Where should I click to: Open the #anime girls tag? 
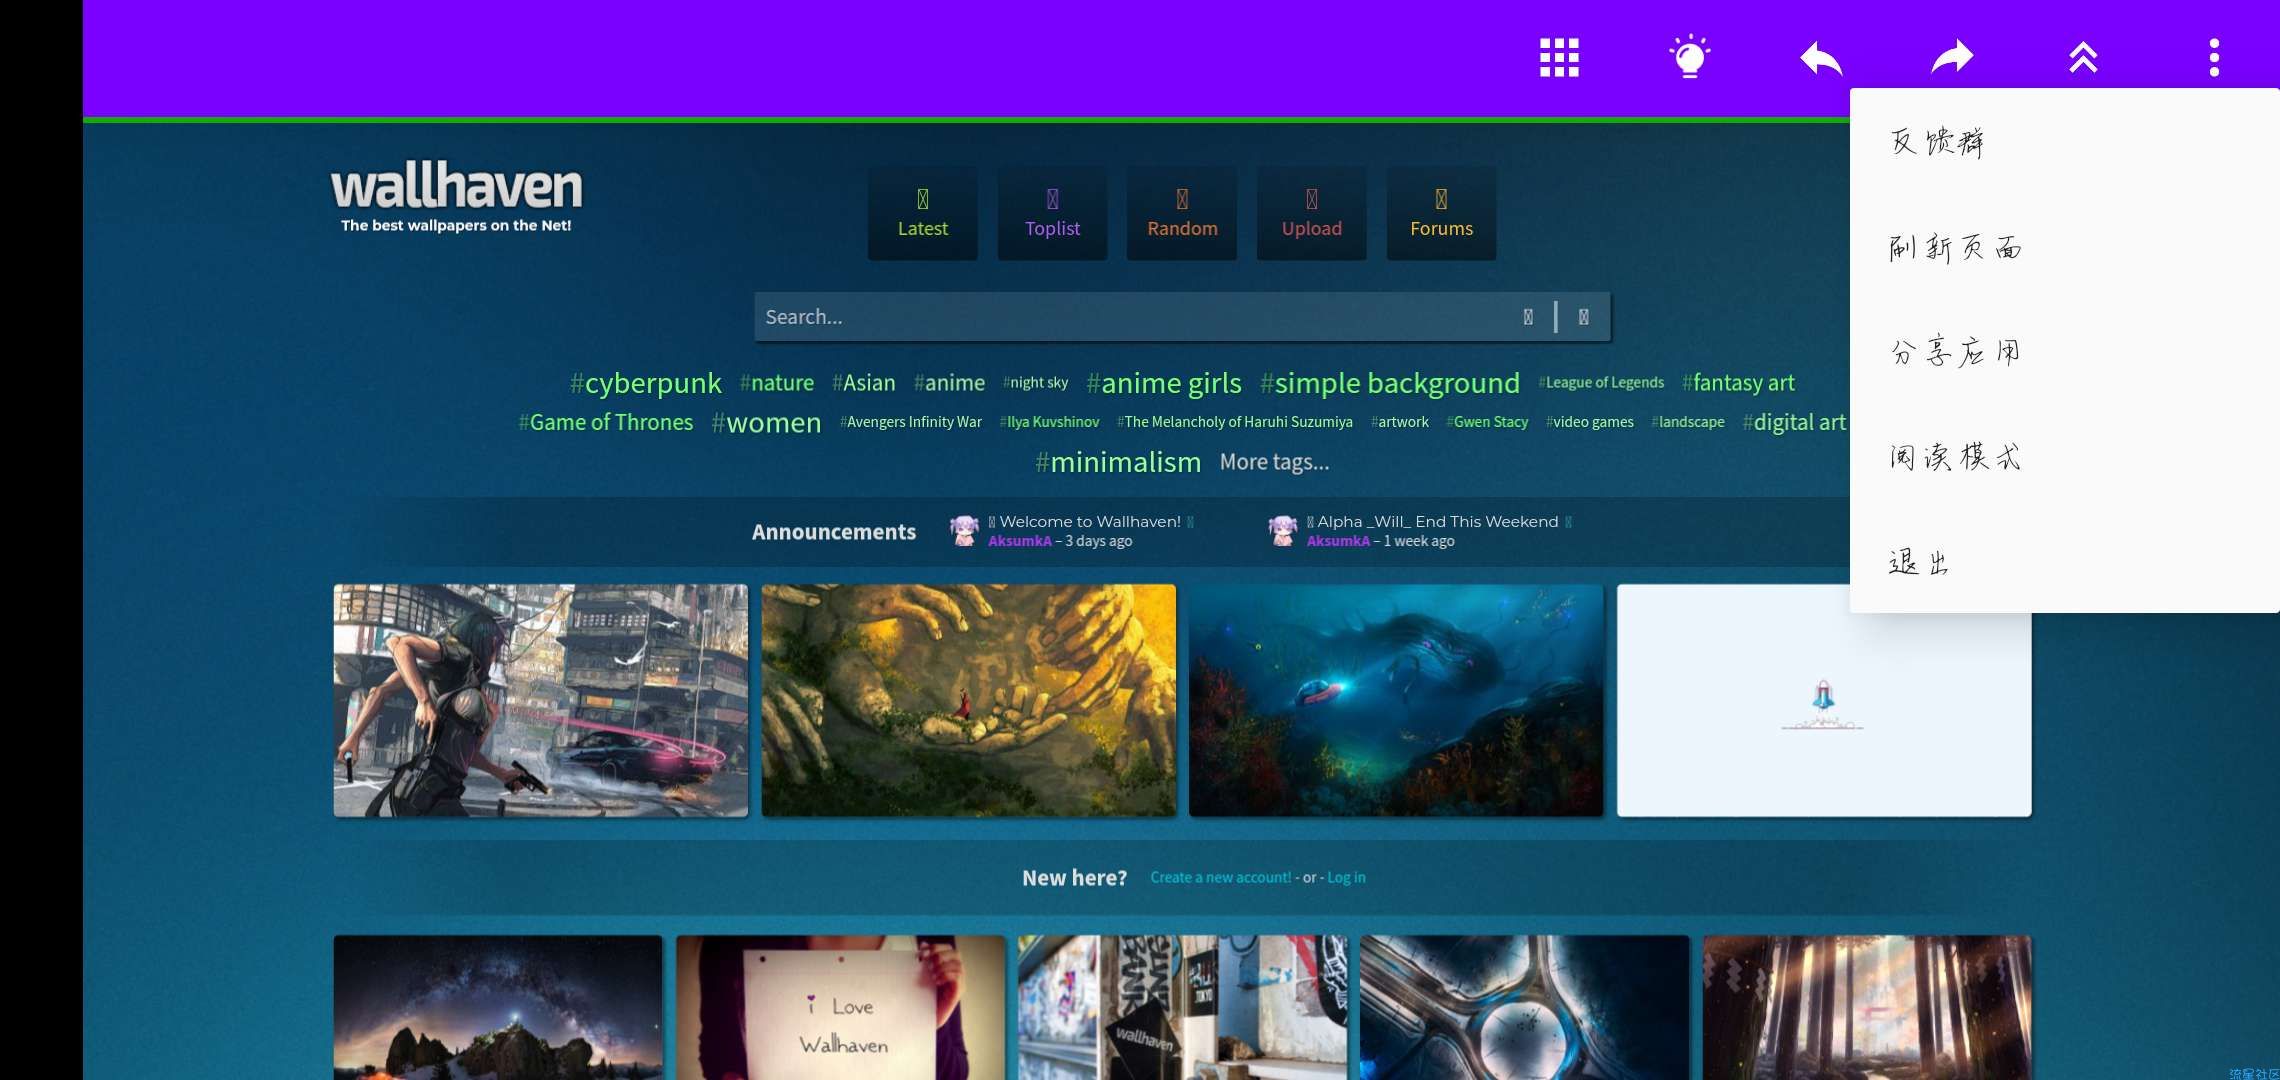point(1164,383)
